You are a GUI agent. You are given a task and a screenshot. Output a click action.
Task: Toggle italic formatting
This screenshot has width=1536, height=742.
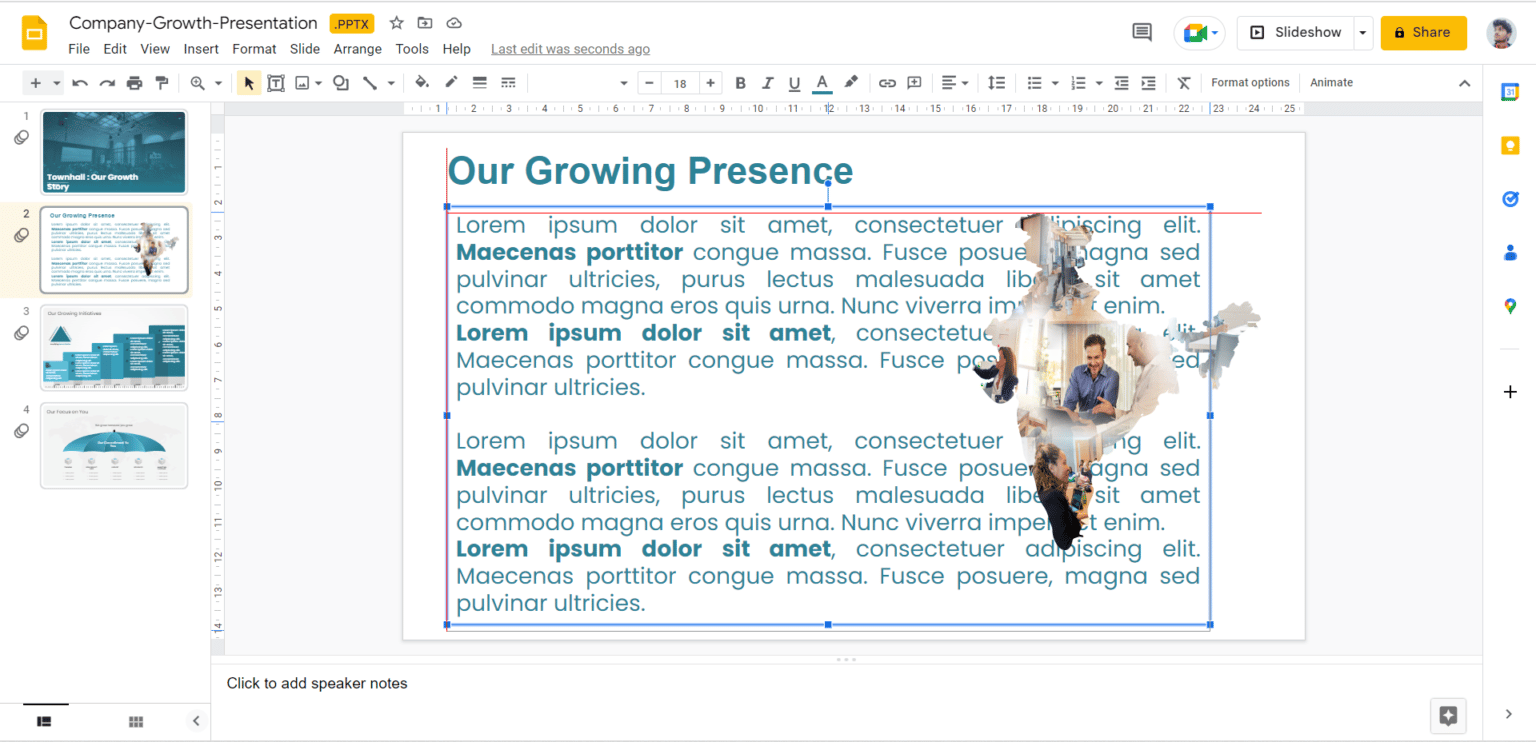[767, 82]
